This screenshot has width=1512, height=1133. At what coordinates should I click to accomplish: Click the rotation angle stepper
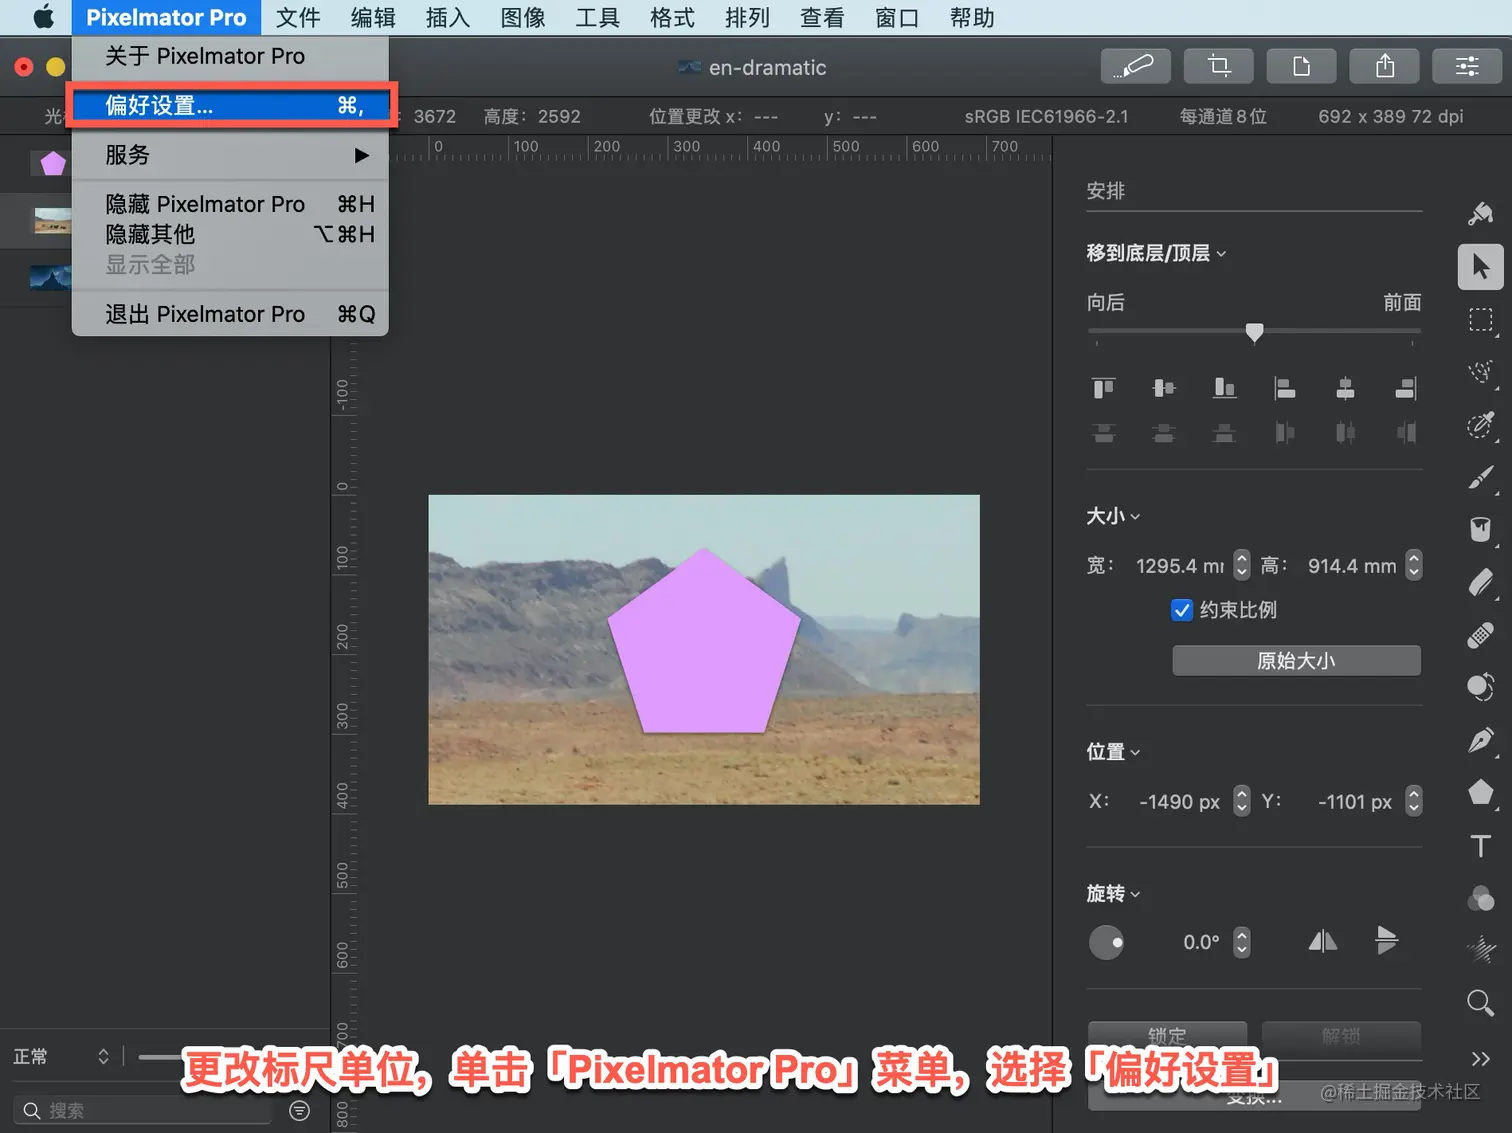tap(1241, 942)
